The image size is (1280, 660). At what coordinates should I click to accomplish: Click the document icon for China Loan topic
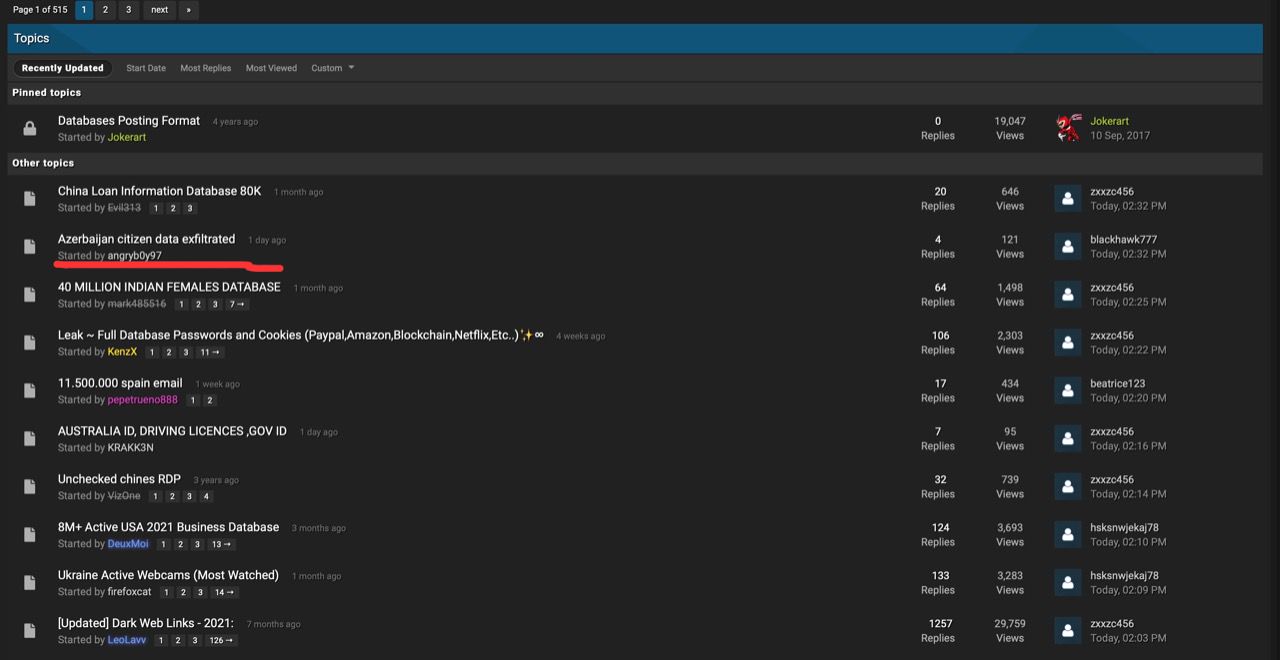[x=30, y=199]
